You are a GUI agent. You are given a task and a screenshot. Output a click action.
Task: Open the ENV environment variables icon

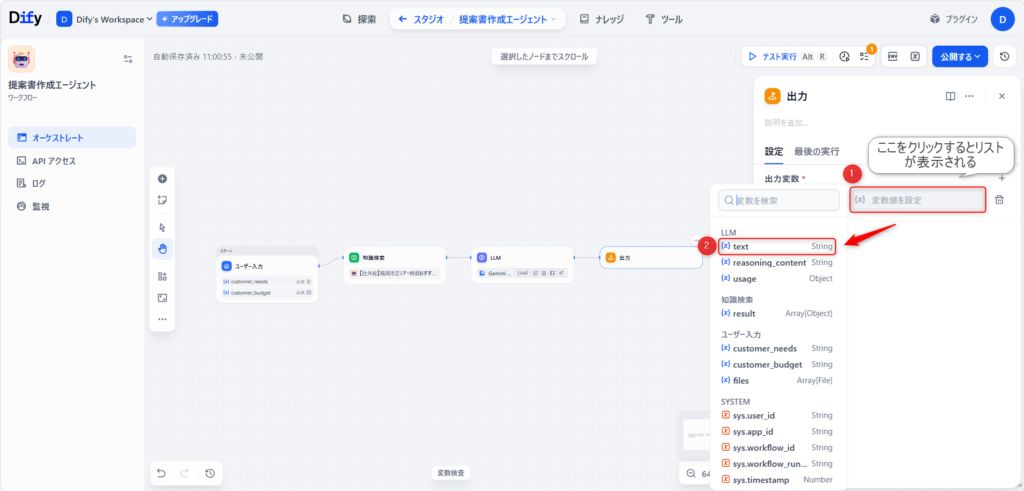click(x=893, y=57)
